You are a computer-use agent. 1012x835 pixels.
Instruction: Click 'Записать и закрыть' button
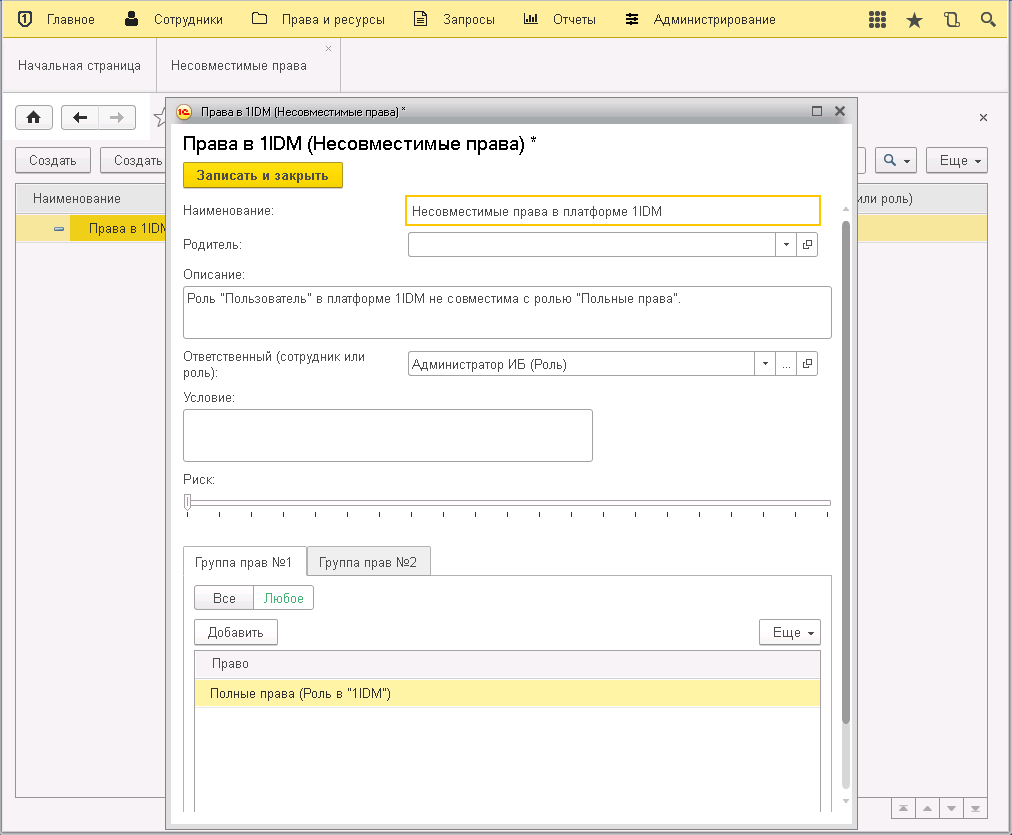coord(262,175)
